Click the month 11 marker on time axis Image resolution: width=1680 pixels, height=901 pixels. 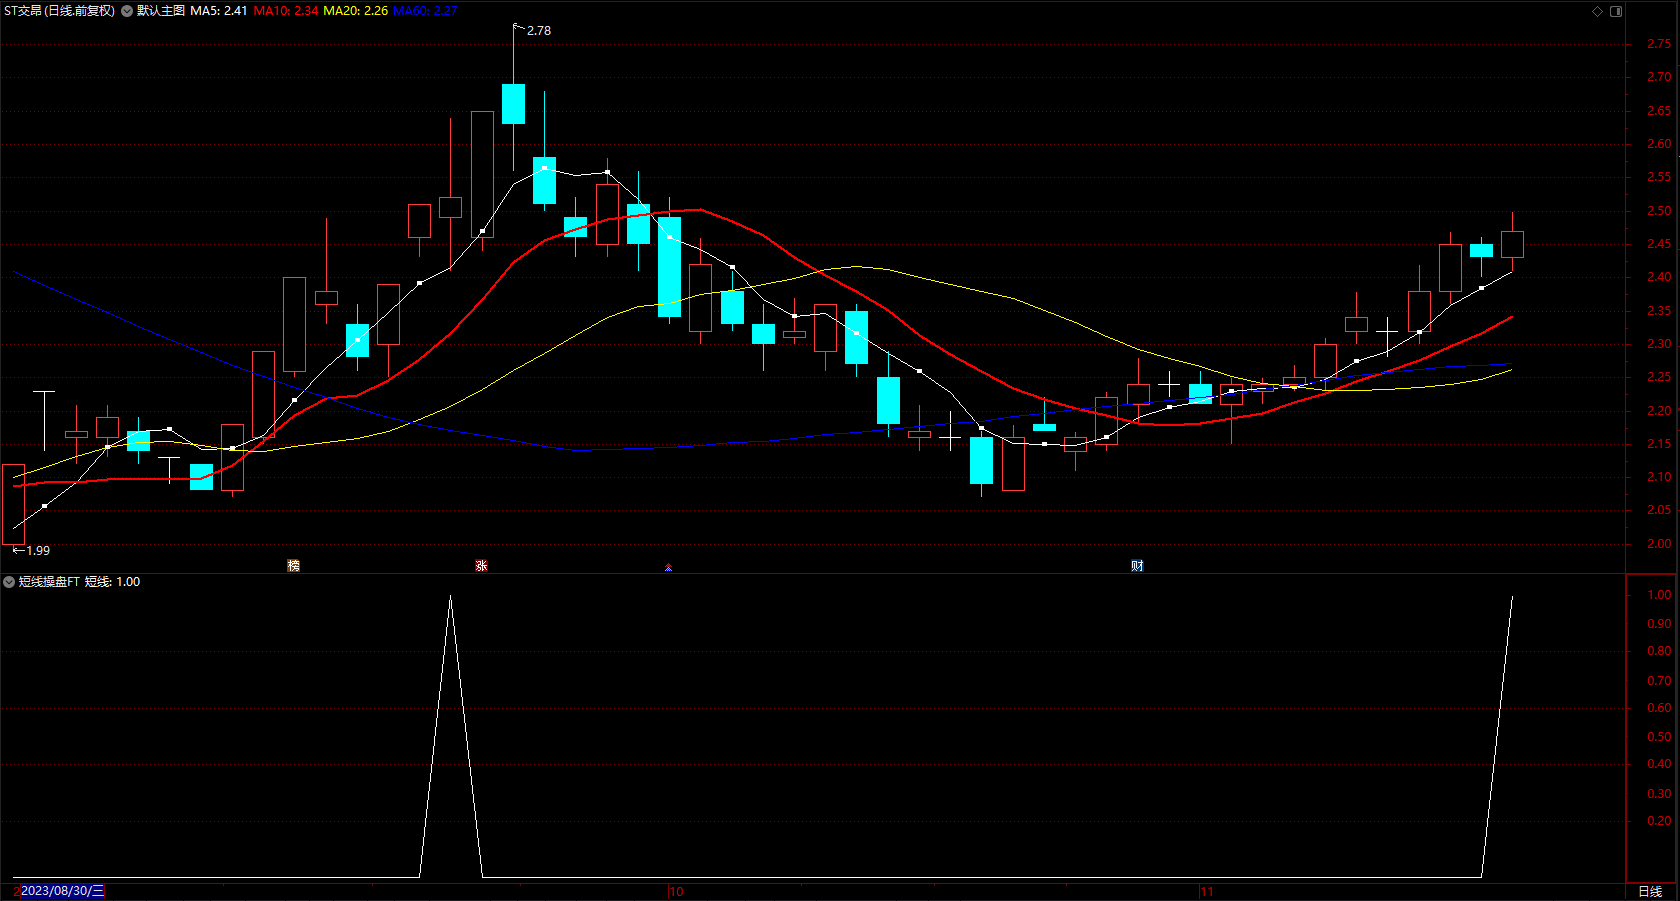tap(1208, 892)
